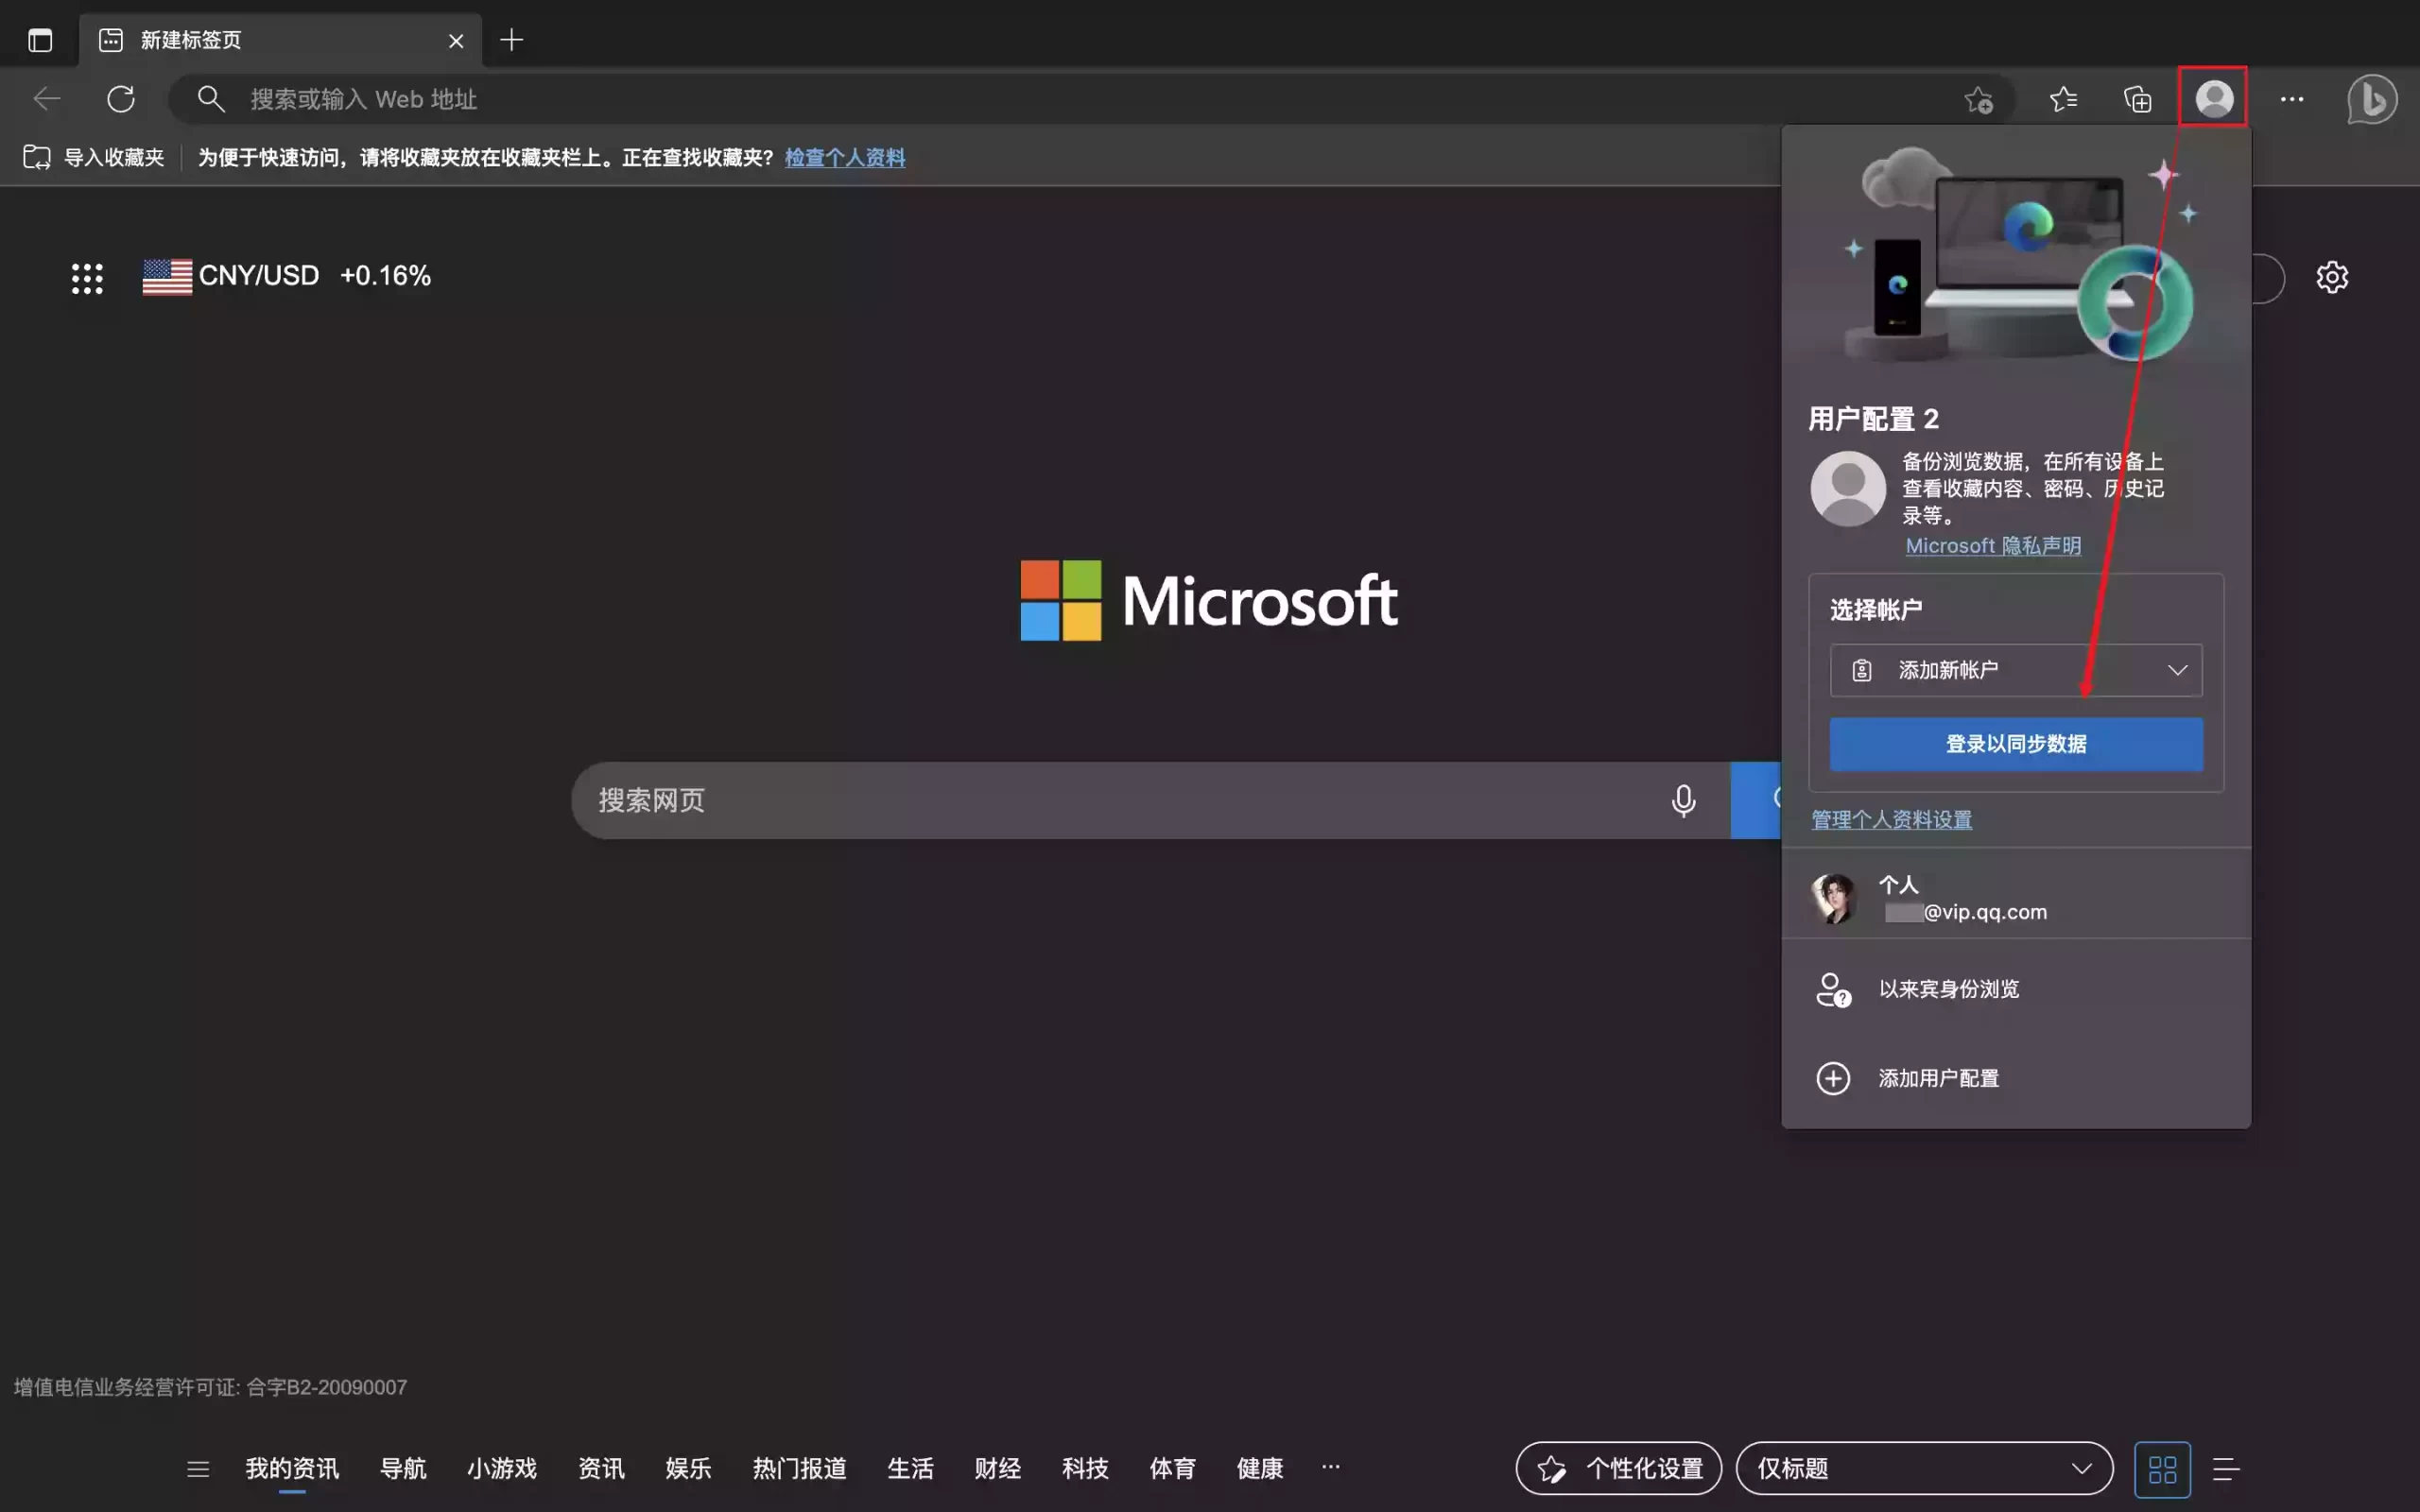Viewport: 2420px width, 1512px height.
Task: Select 以来宾身份浏览 option
Action: [2016, 989]
